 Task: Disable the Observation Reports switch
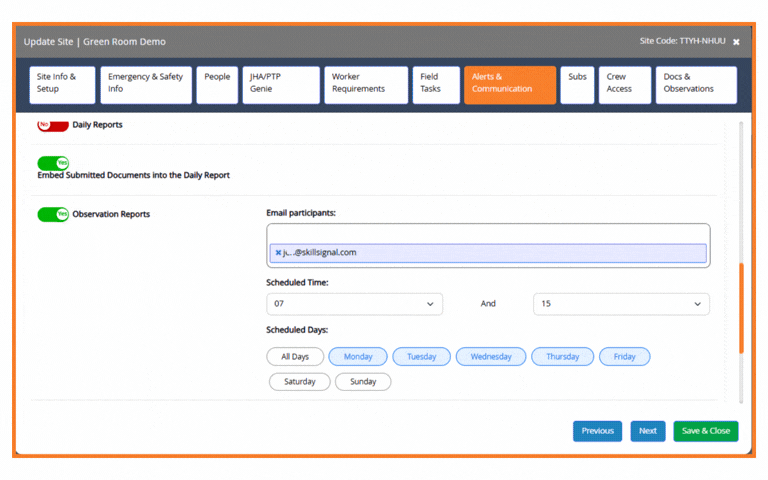pos(53,214)
